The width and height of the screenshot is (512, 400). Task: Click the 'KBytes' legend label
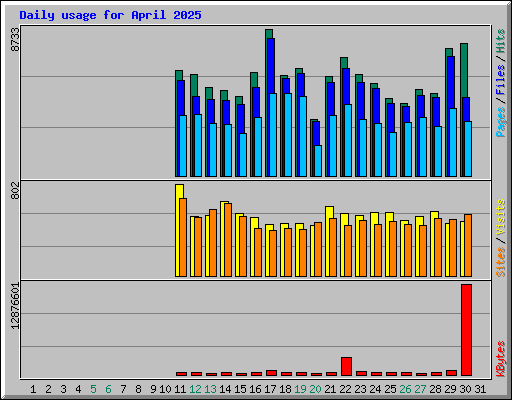(x=500, y=359)
